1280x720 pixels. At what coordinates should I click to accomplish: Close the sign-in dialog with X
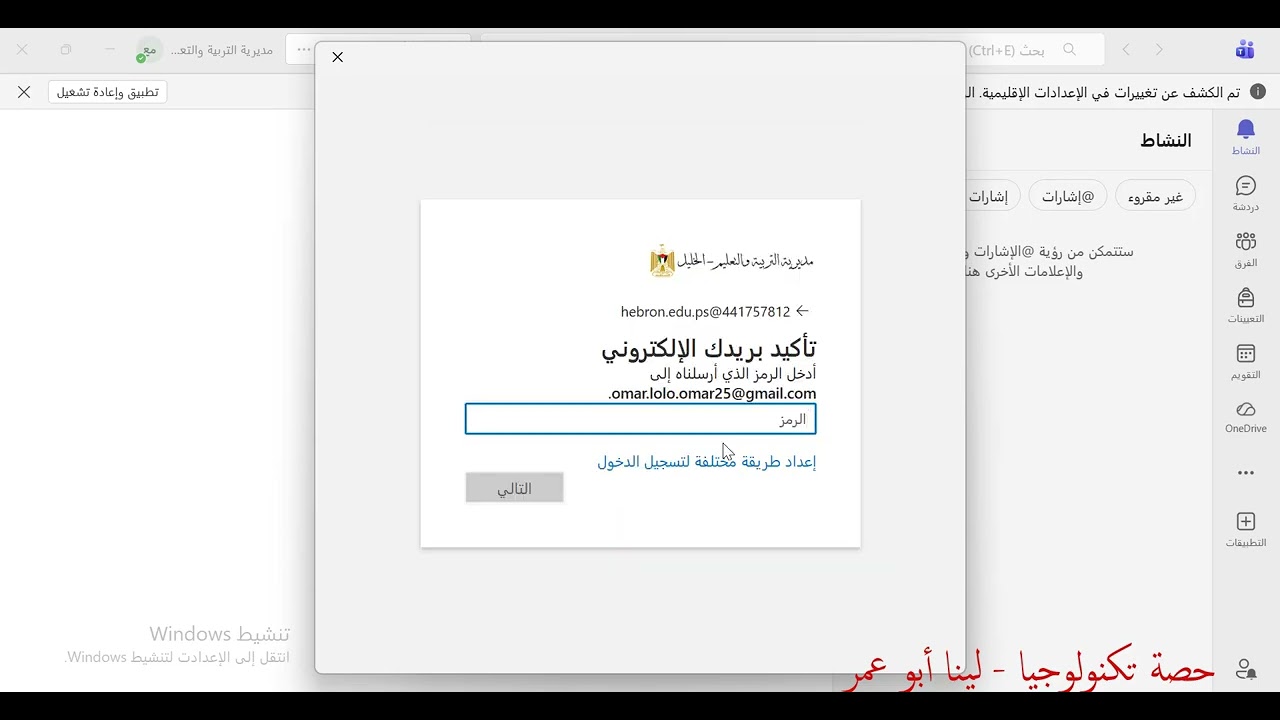[x=338, y=57]
